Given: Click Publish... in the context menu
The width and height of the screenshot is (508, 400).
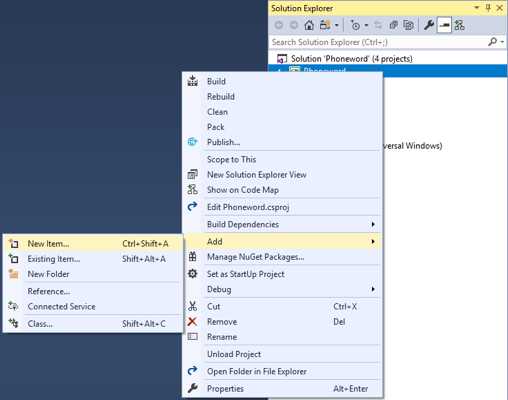Looking at the screenshot, I should (x=282, y=142).
